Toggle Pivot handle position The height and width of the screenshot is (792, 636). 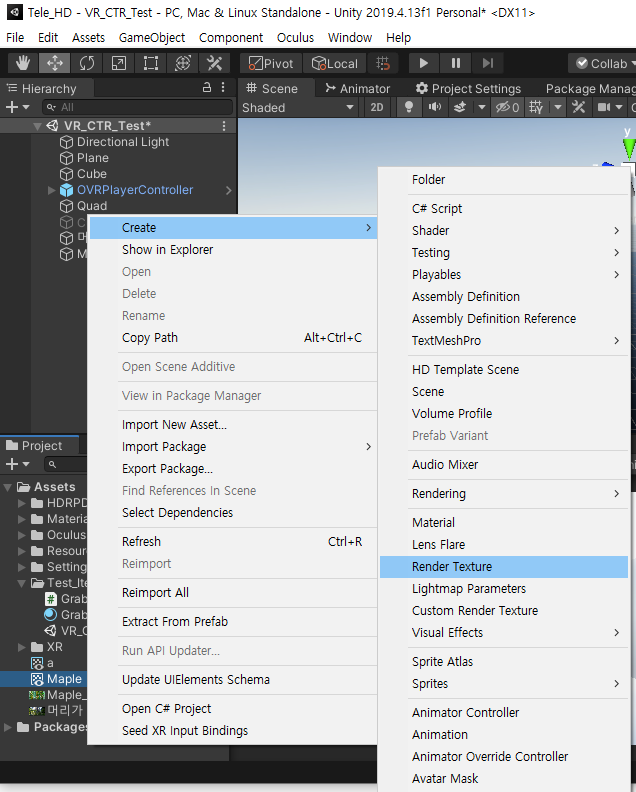point(271,63)
